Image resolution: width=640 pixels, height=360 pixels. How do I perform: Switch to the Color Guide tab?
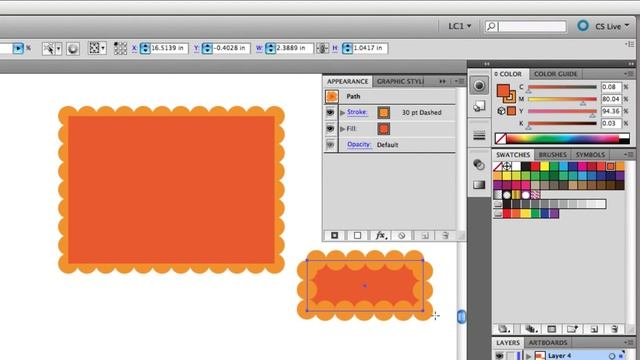555,74
